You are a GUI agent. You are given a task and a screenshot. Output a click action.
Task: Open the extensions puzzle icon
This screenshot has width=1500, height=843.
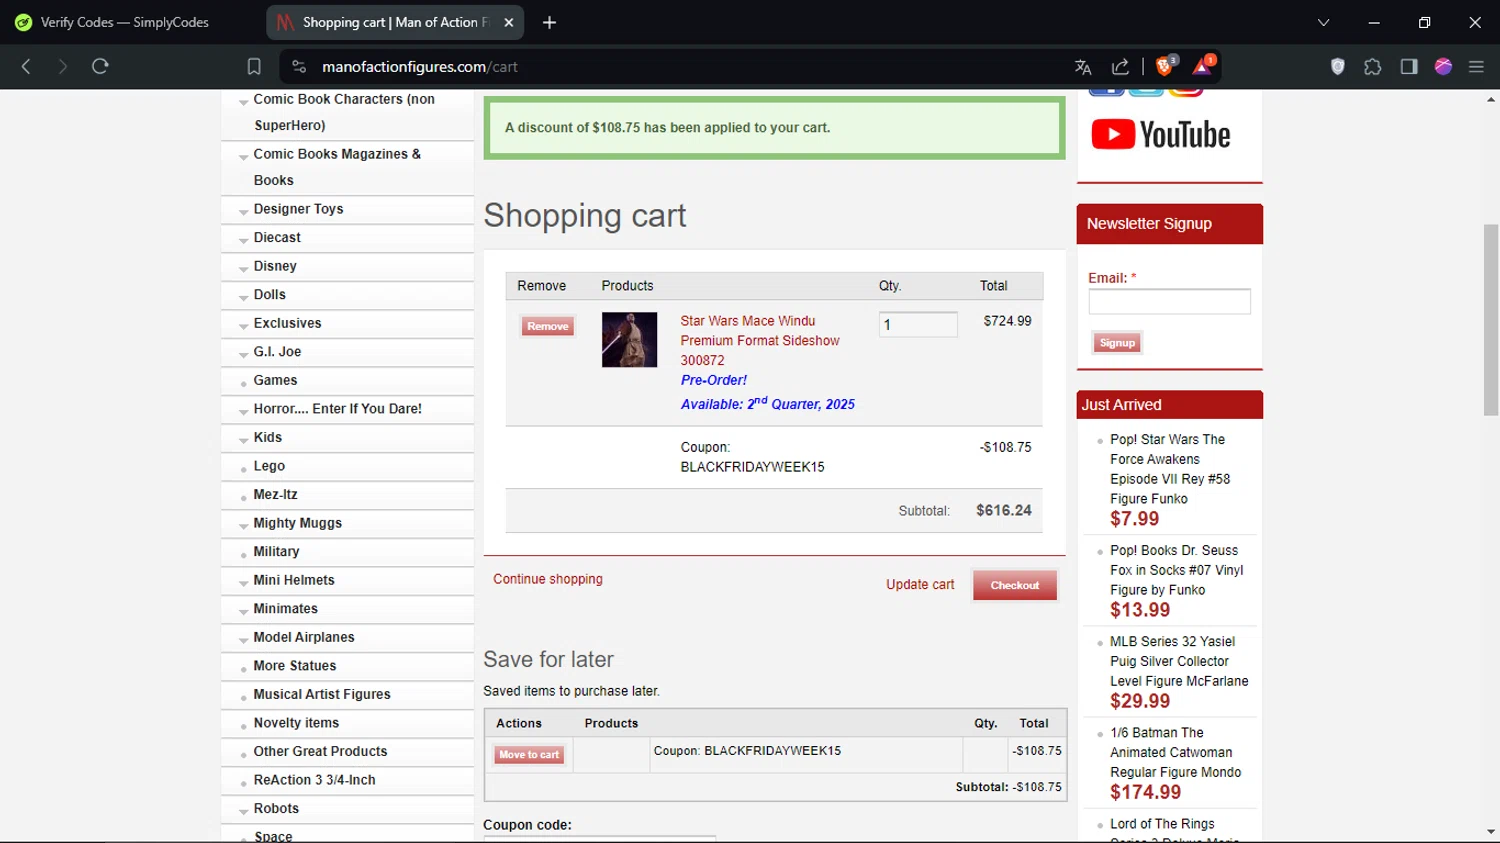(x=1372, y=67)
